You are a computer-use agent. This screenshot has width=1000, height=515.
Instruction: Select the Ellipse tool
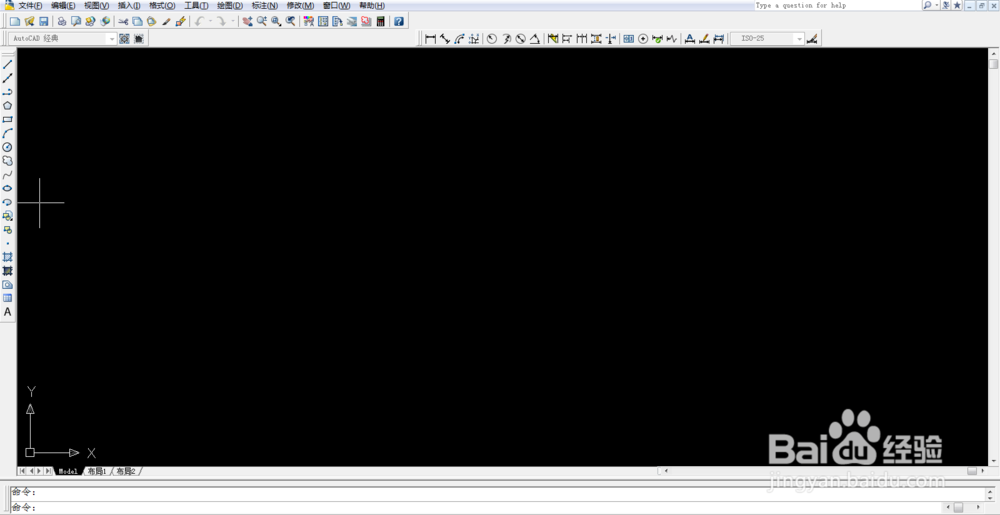point(8,189)
